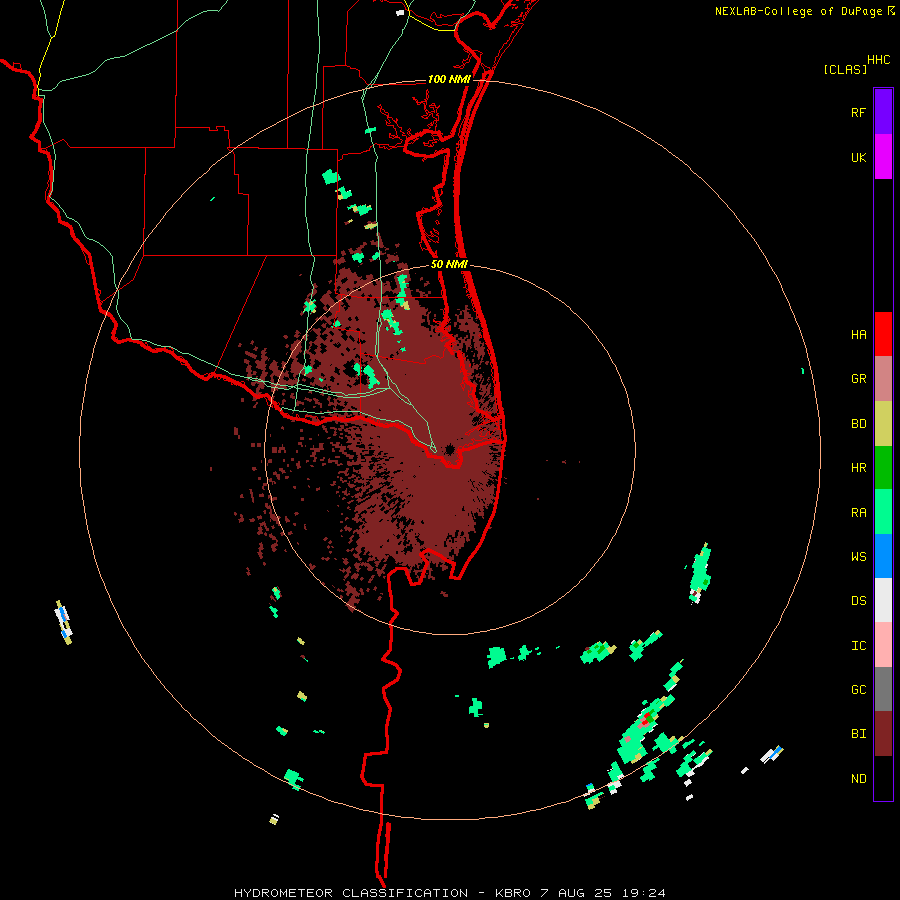Click the "ND" legend label
The image size is (900, 900).
tap(858, 779)
